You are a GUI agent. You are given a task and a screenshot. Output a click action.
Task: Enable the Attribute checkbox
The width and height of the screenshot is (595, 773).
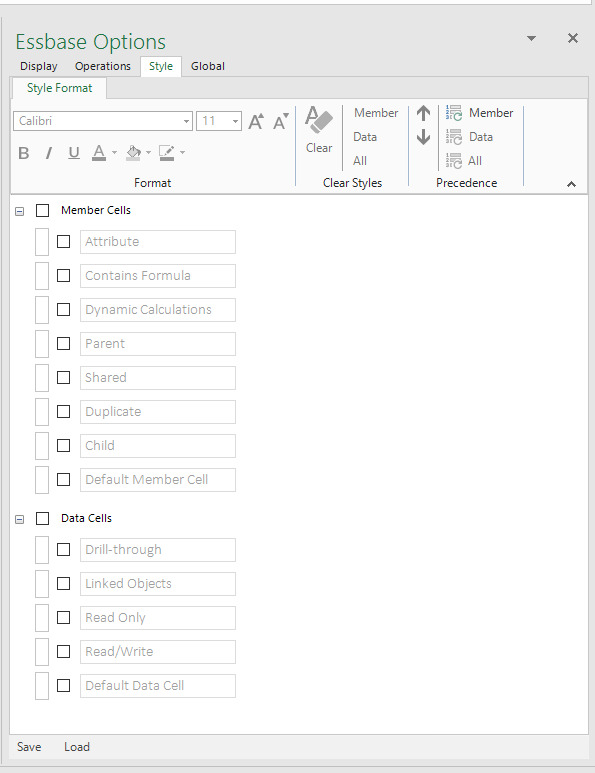coord(64,242)
